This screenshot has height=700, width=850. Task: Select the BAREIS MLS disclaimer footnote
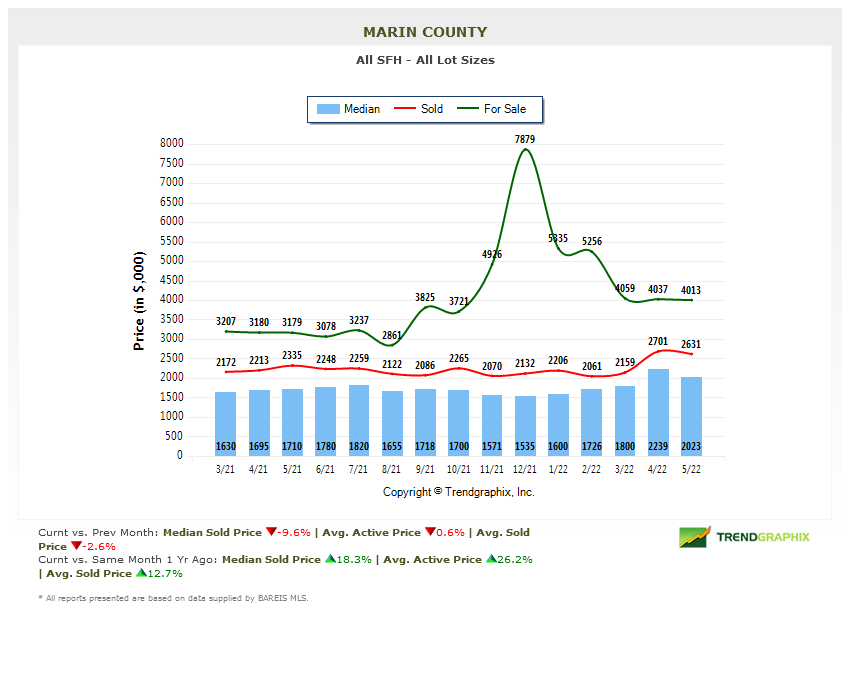(x=170, y=598)
